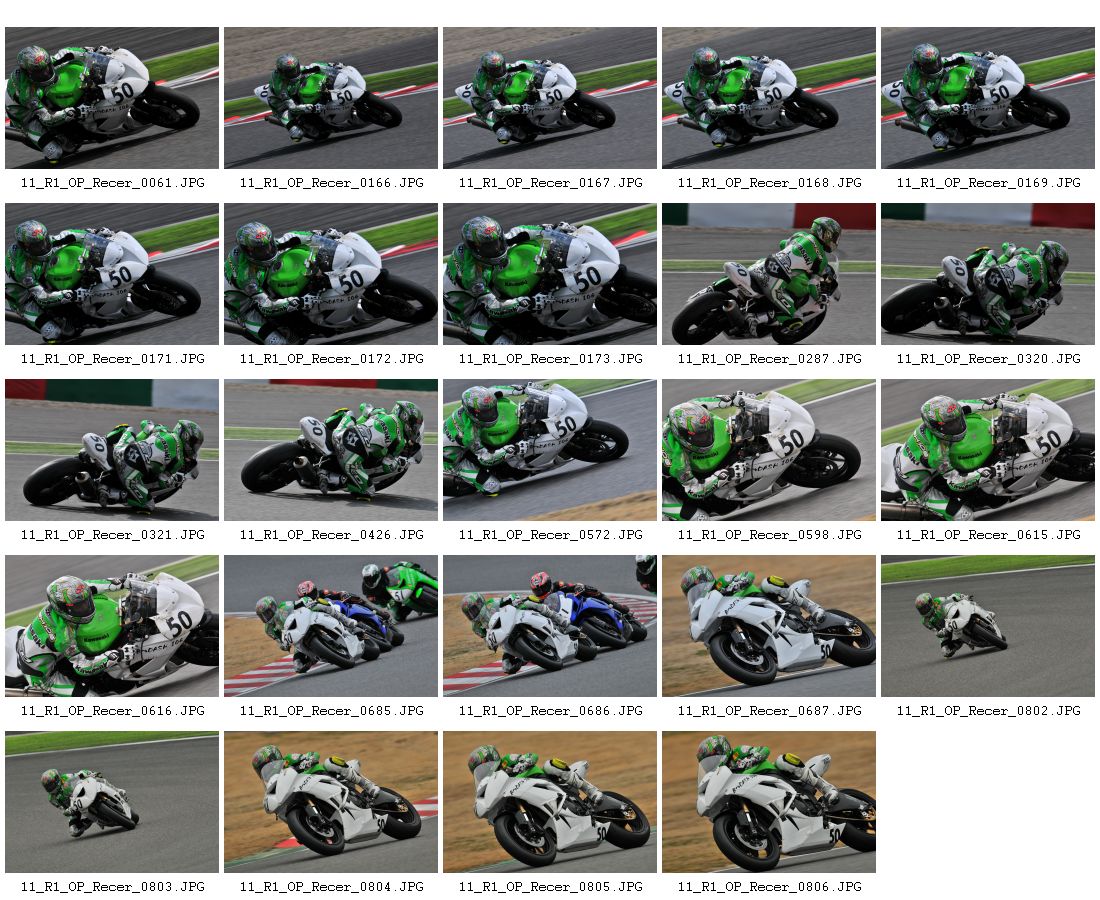Click the caption 11_R1_OP_Recer_0171.JPG

coord(113,358)
